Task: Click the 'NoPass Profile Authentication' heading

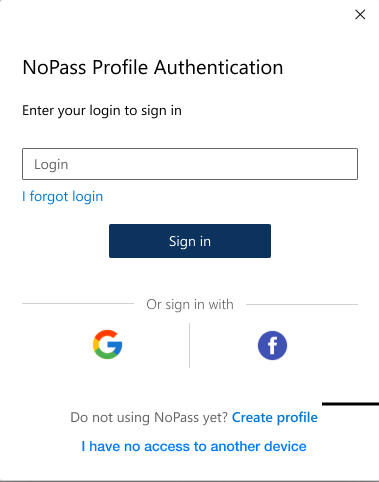Action: [153, 67]
